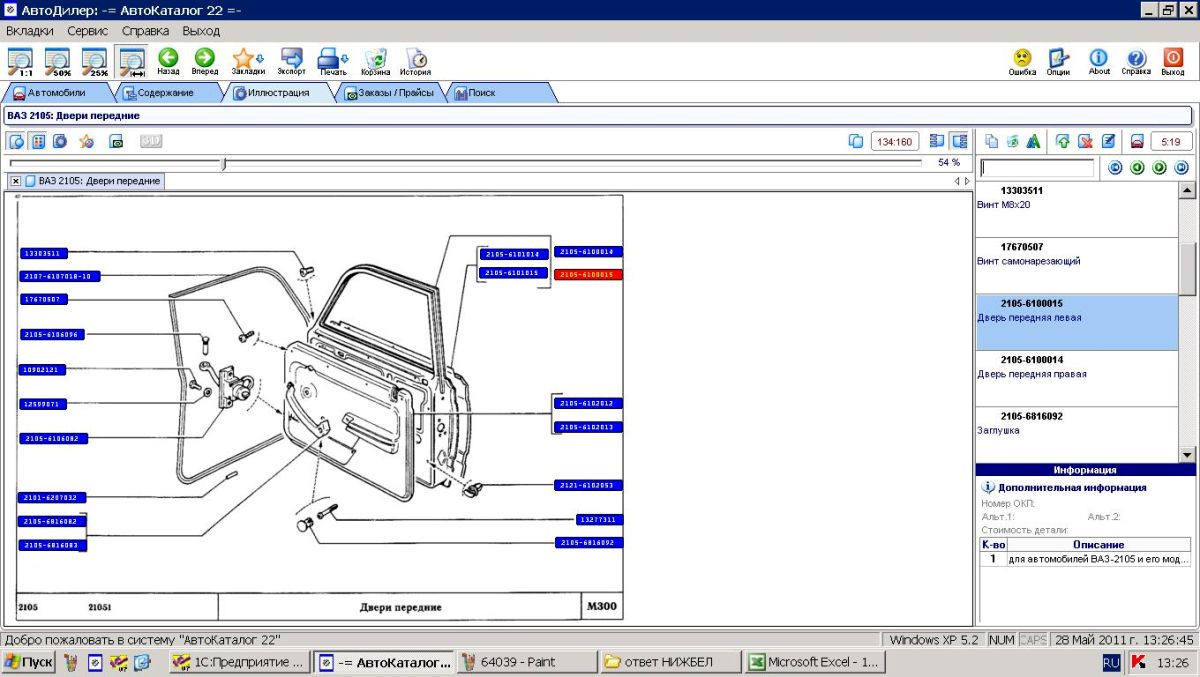Open Опции settings

pyautogui.click(x=1058, y=62)
